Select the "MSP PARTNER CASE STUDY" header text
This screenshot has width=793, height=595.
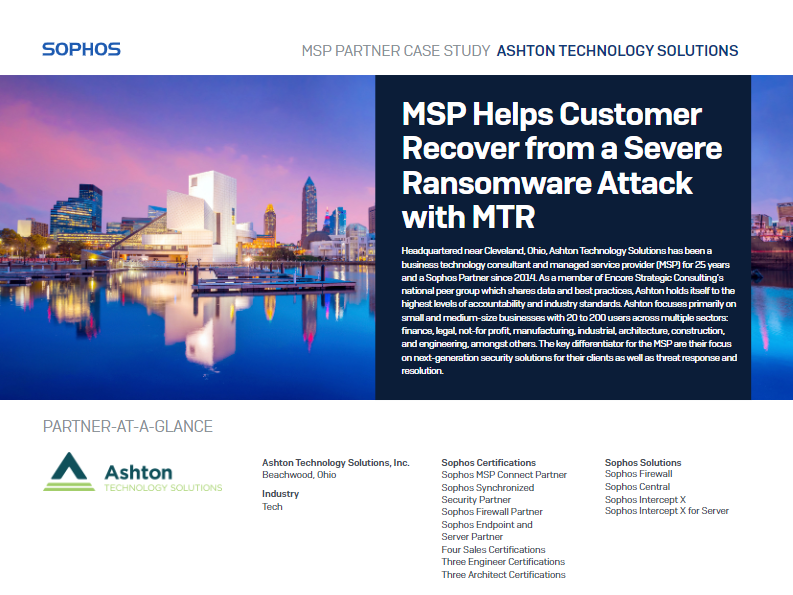(395, 51)
